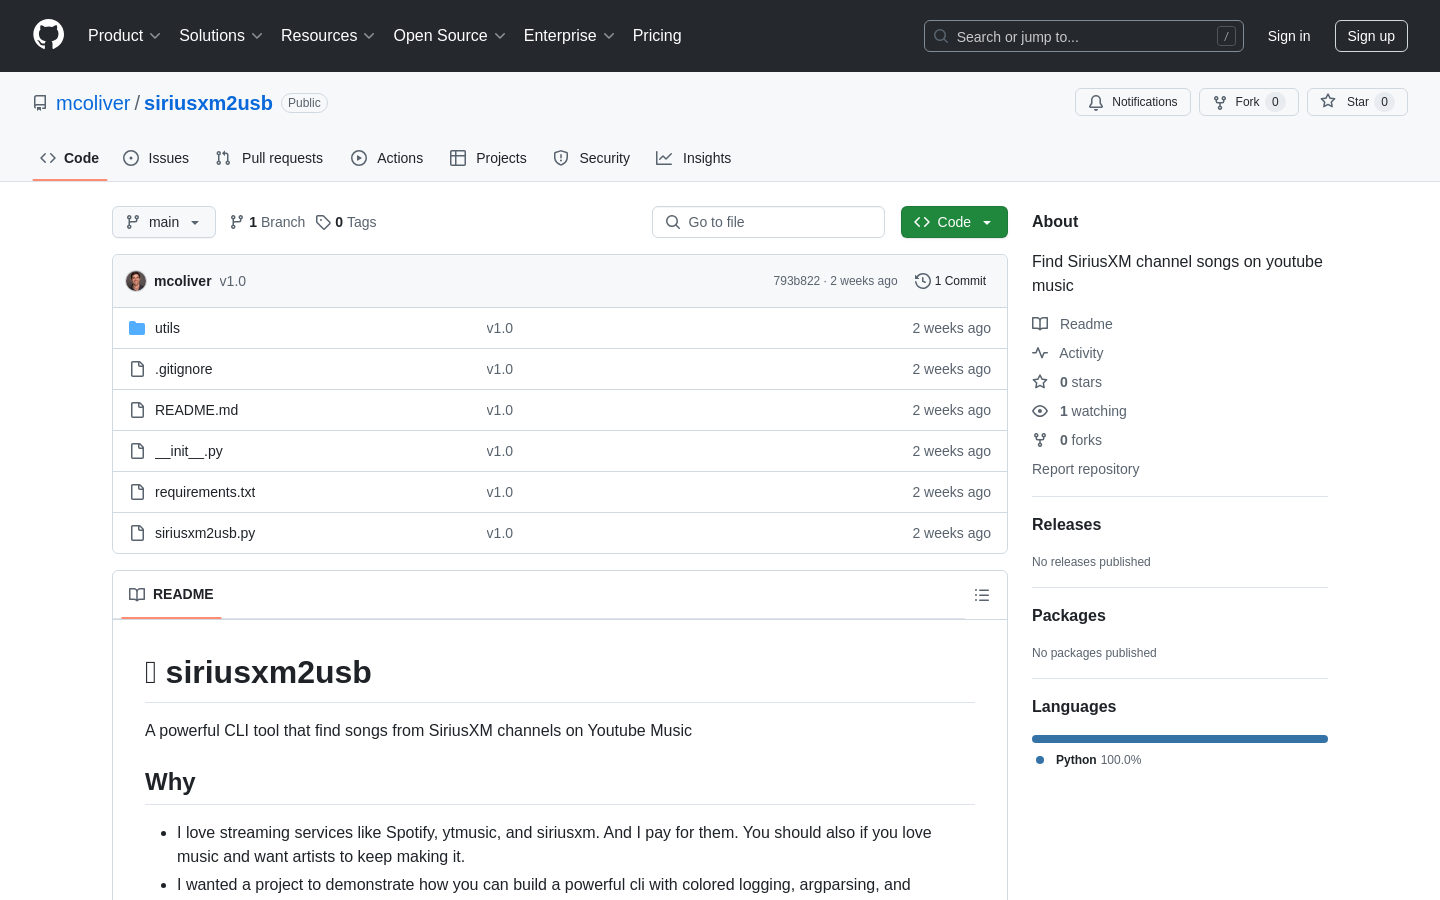Fork this repository
Viewport: 1440px width, 900px height.
(1248, 102)
